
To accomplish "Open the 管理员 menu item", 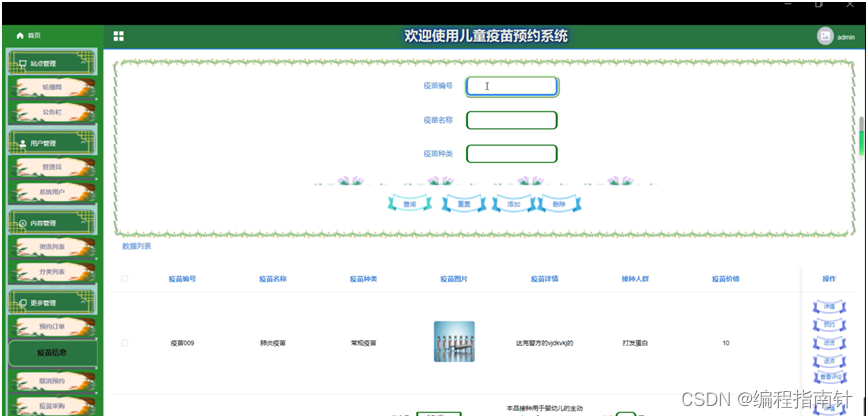I will [52, 167].
